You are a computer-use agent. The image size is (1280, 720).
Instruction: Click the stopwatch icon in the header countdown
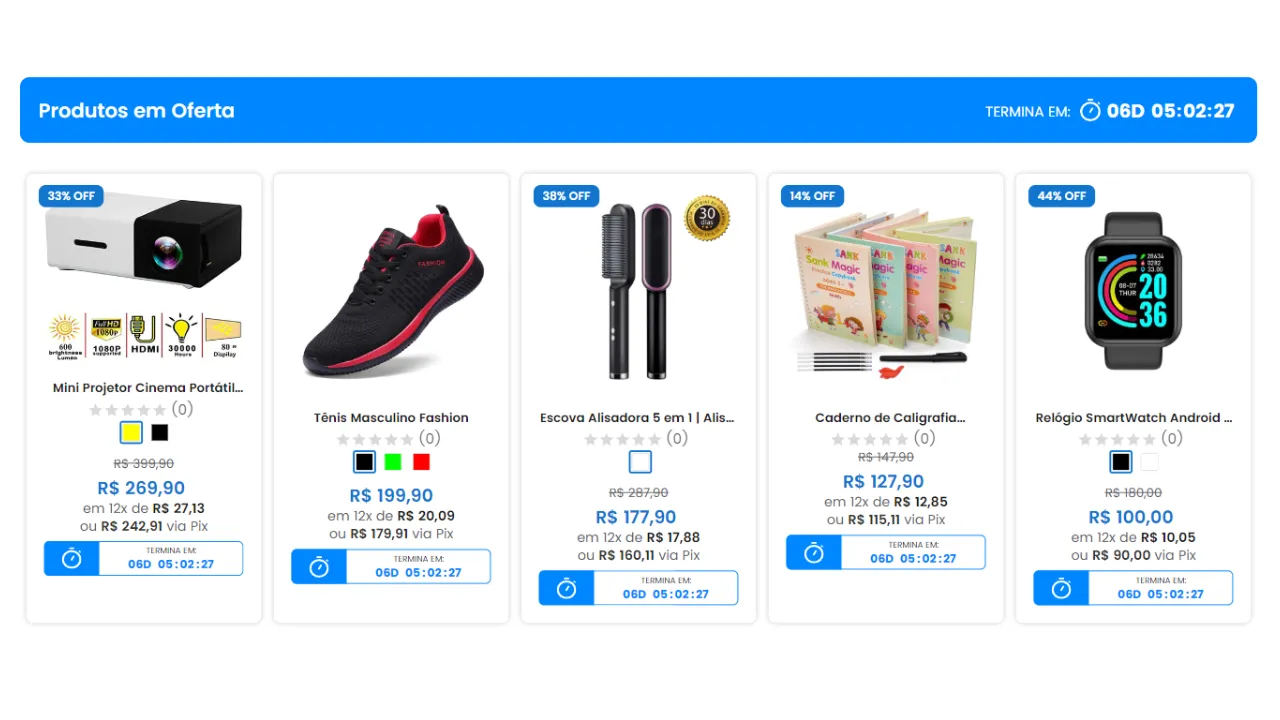pyautogui.click(x=1090, y=110)
